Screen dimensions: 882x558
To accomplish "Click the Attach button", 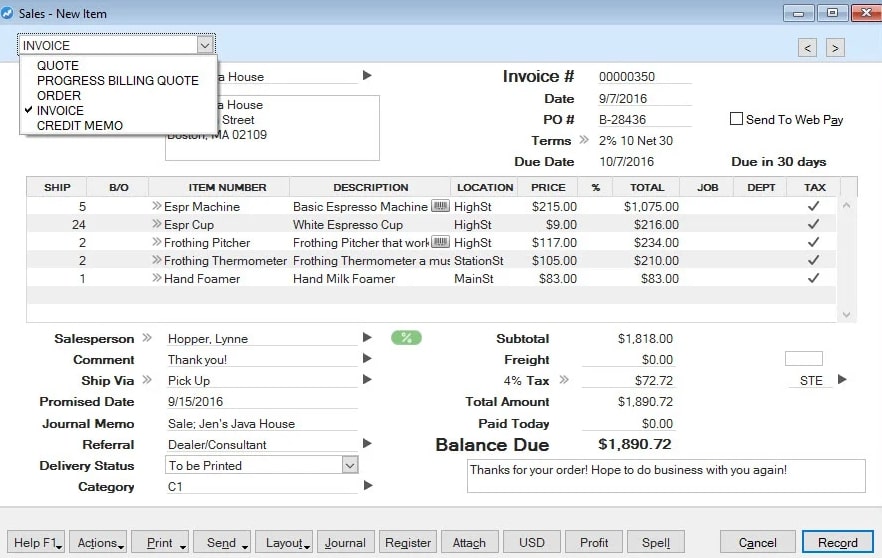I will click(470, 542).
